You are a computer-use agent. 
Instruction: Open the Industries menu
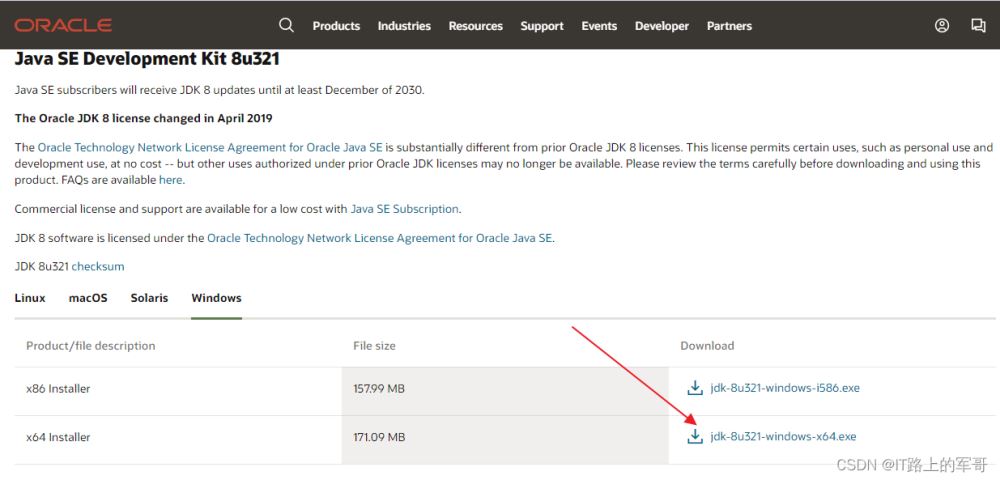[404, 26]
